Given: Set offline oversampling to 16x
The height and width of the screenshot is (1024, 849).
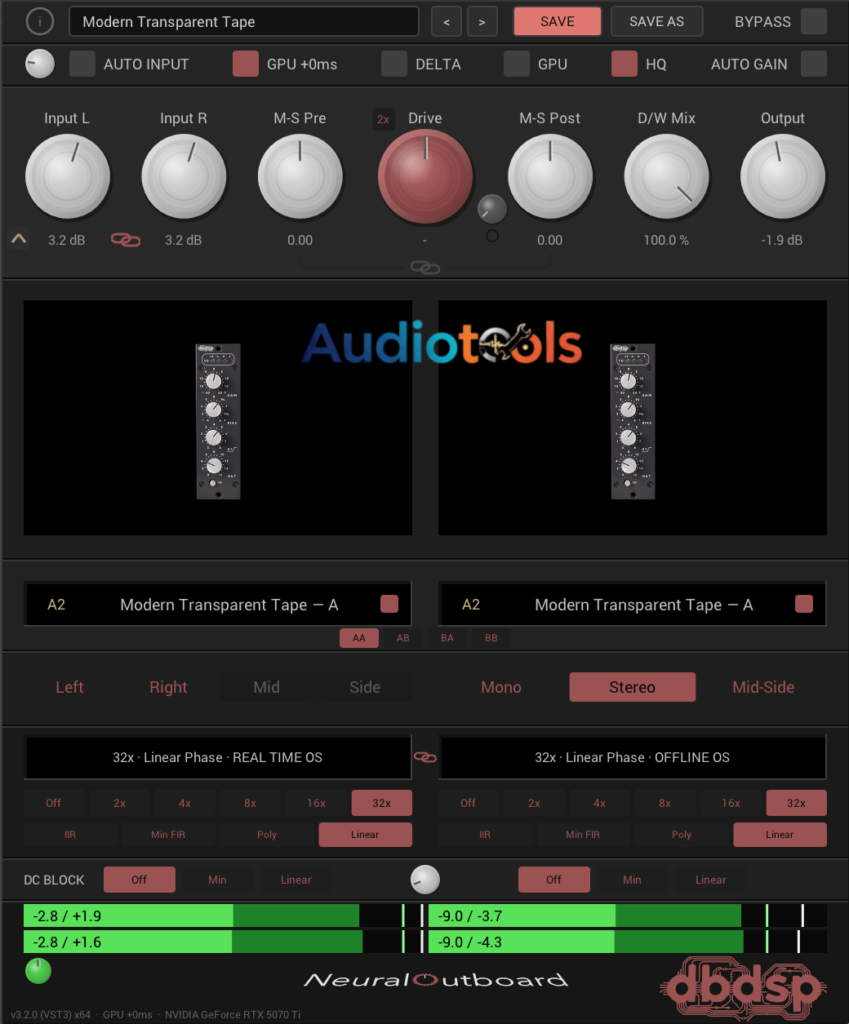Looking at the screenshot, I should (730, 803).
